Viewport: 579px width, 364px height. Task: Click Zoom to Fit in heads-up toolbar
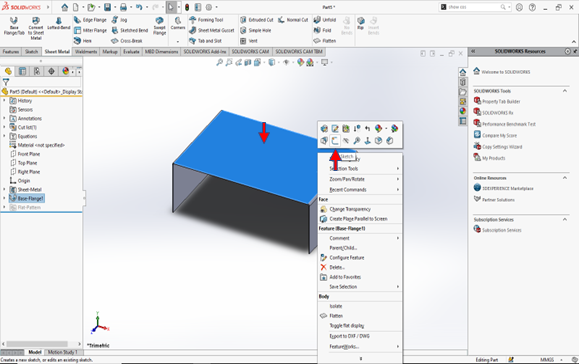point(219,62)
